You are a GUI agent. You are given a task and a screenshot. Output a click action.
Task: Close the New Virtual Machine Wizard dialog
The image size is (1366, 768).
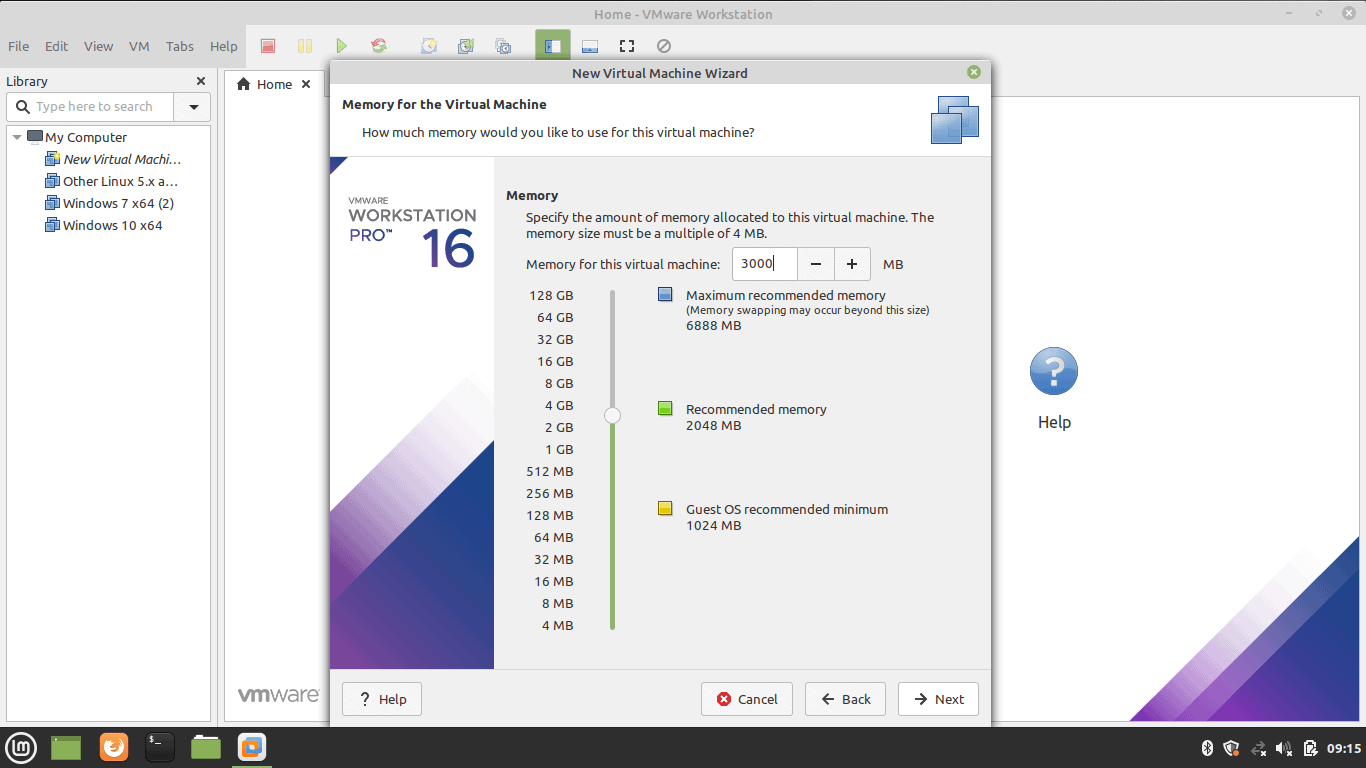click(974, 72)
